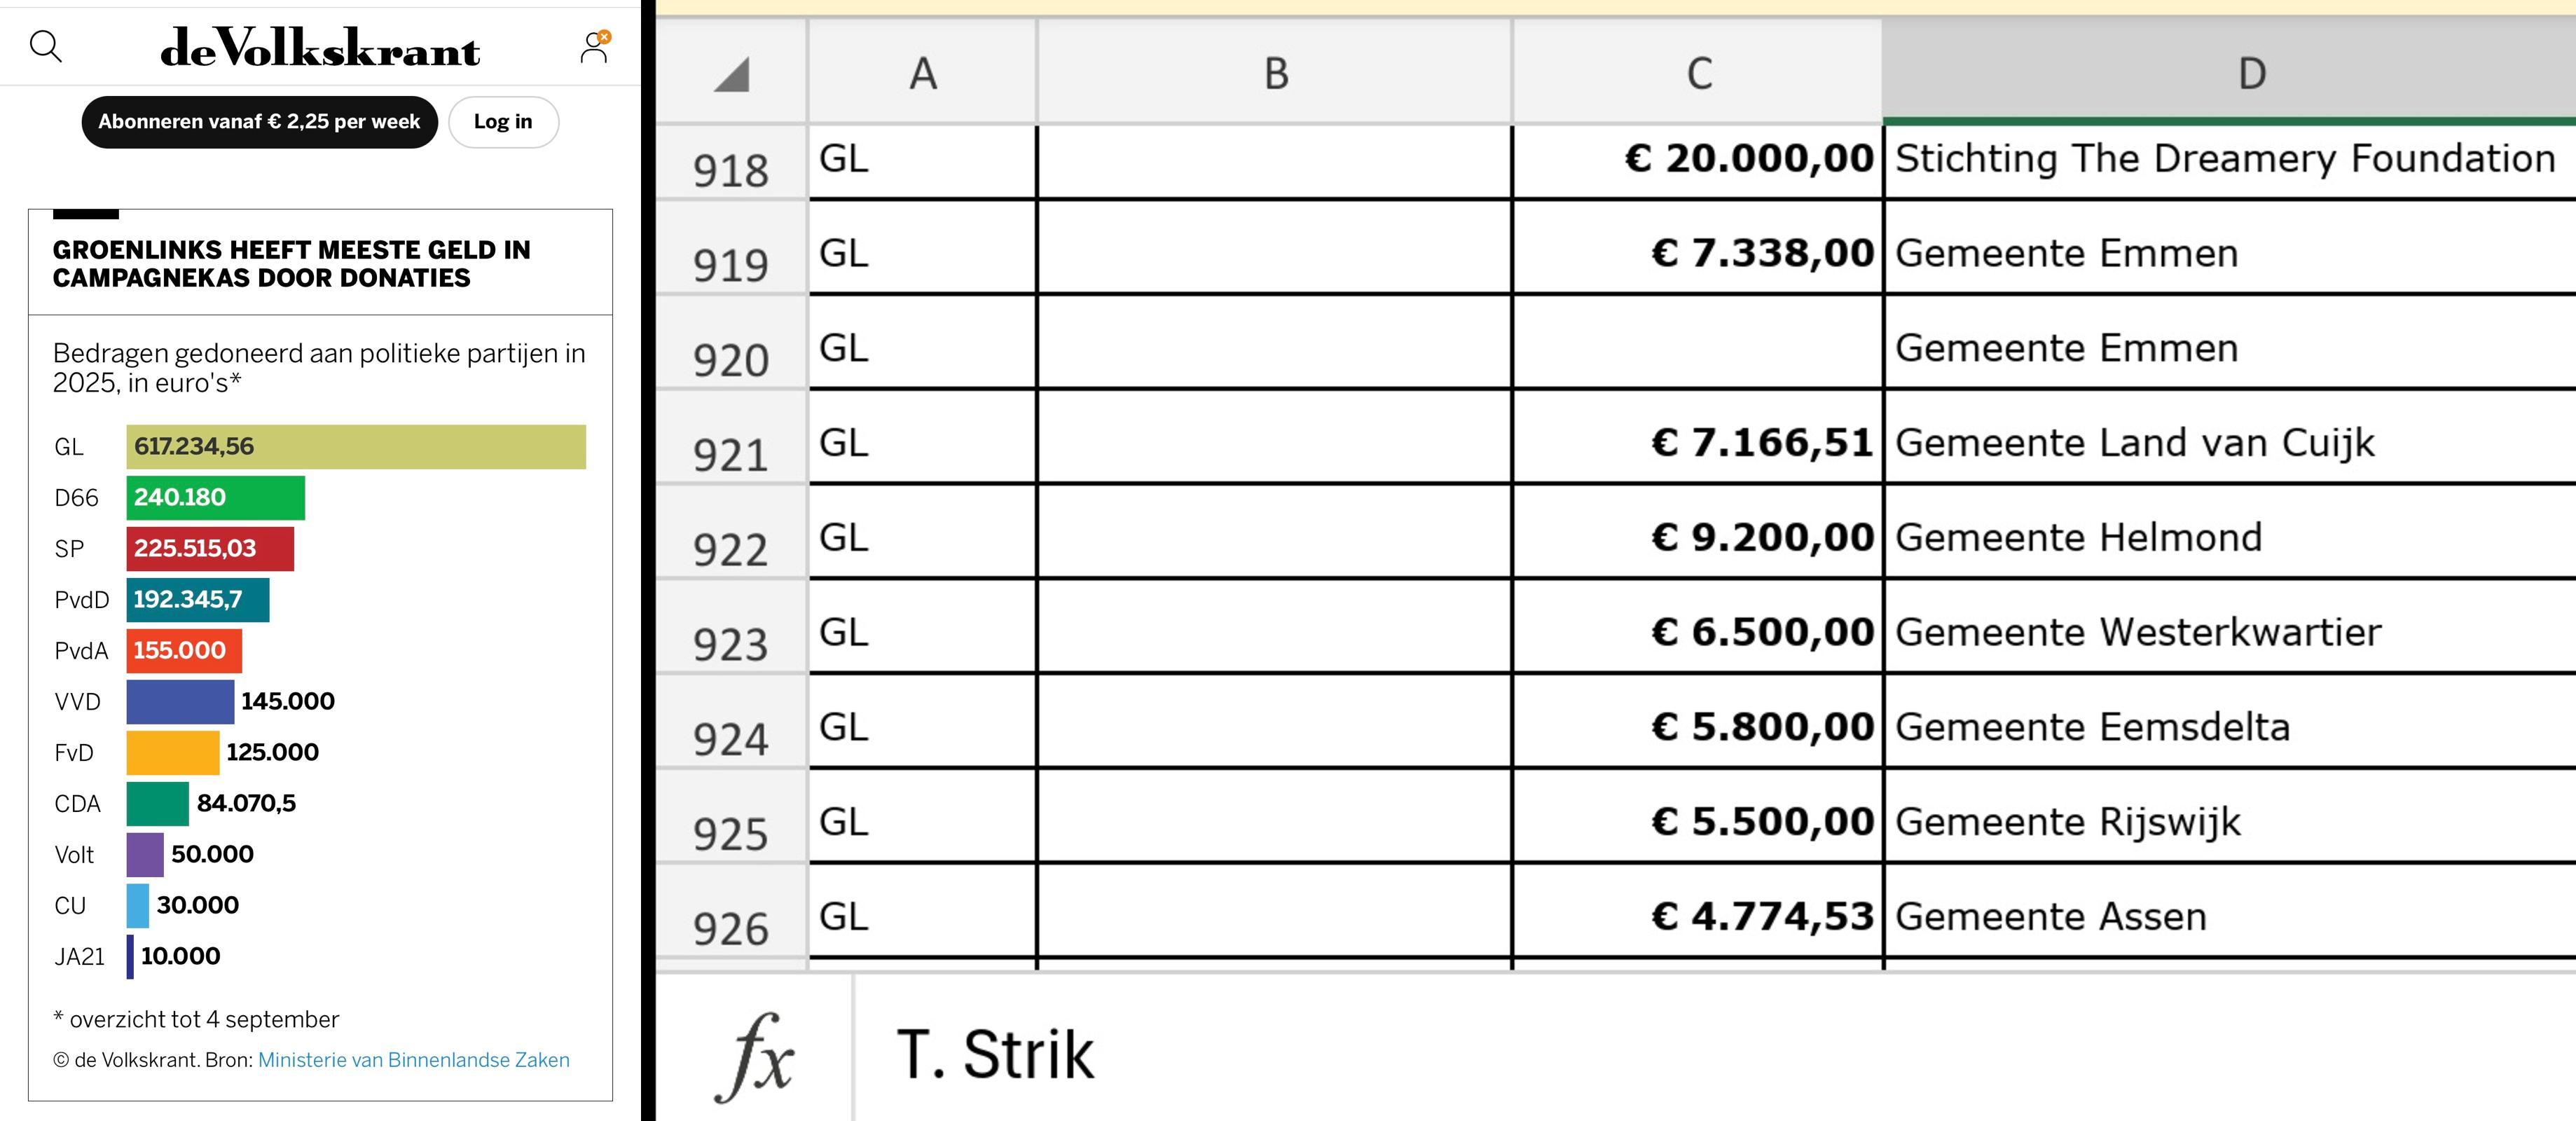The image size is (2576, 1121).
Task: Select row 920 header
Action: click(731, 359)
